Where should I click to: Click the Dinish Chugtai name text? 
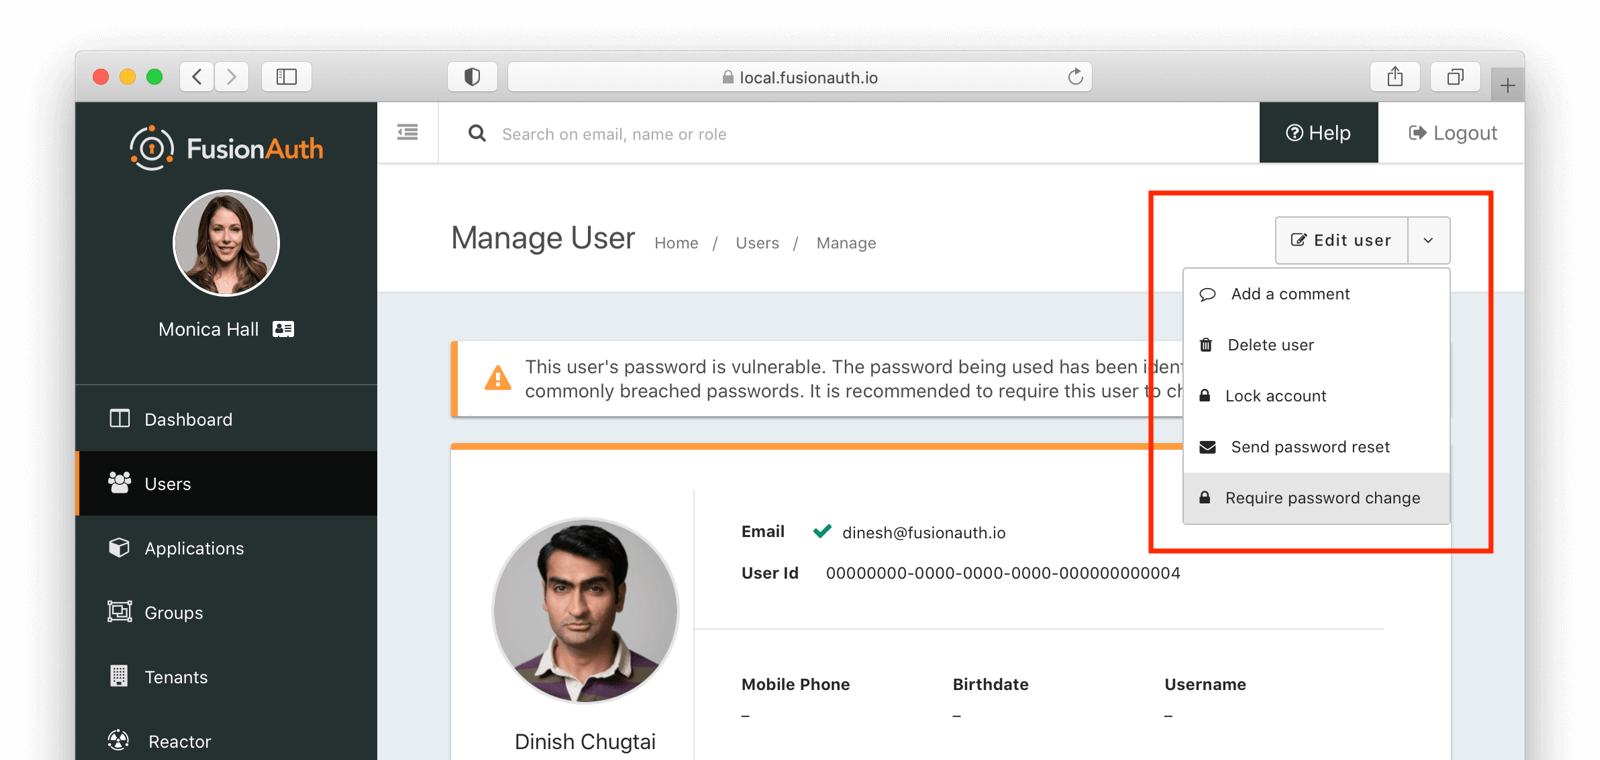(585, 742)
